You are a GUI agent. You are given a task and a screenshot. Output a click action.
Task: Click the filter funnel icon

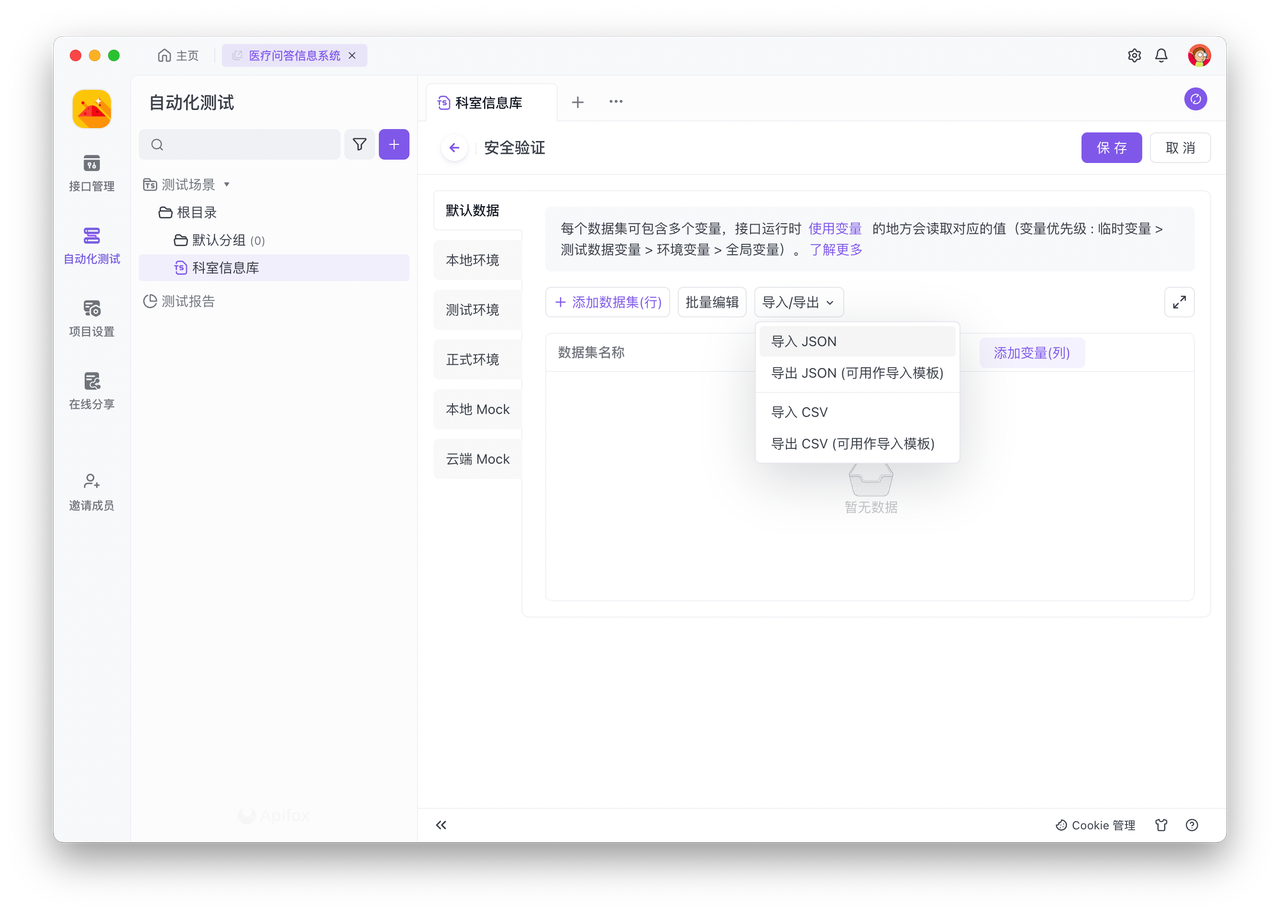click(x=359, y=145)
